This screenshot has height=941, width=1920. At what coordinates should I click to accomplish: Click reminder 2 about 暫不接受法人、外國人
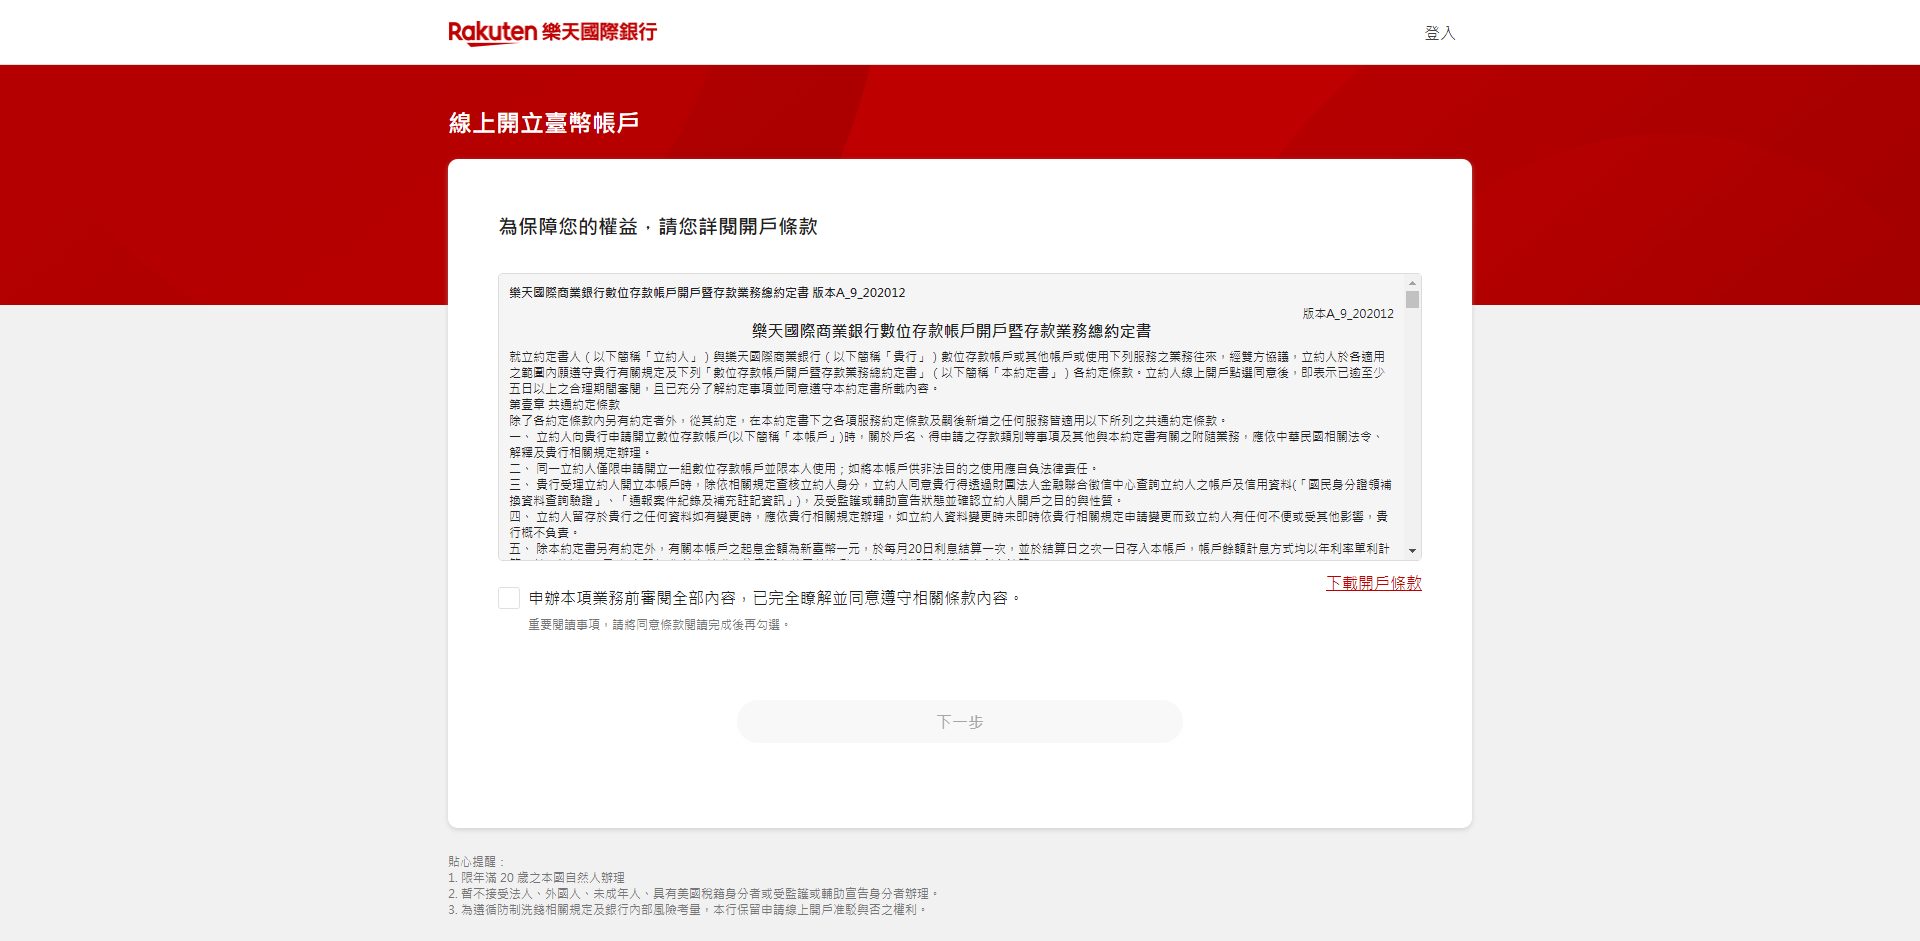pos(694,893)
